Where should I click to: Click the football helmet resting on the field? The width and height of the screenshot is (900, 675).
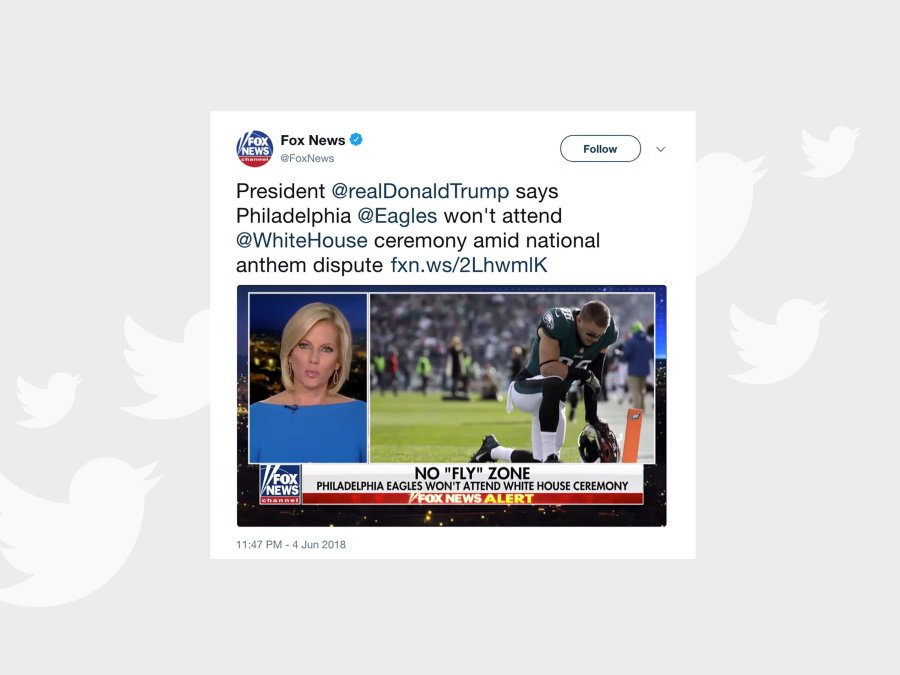[598, 443]
